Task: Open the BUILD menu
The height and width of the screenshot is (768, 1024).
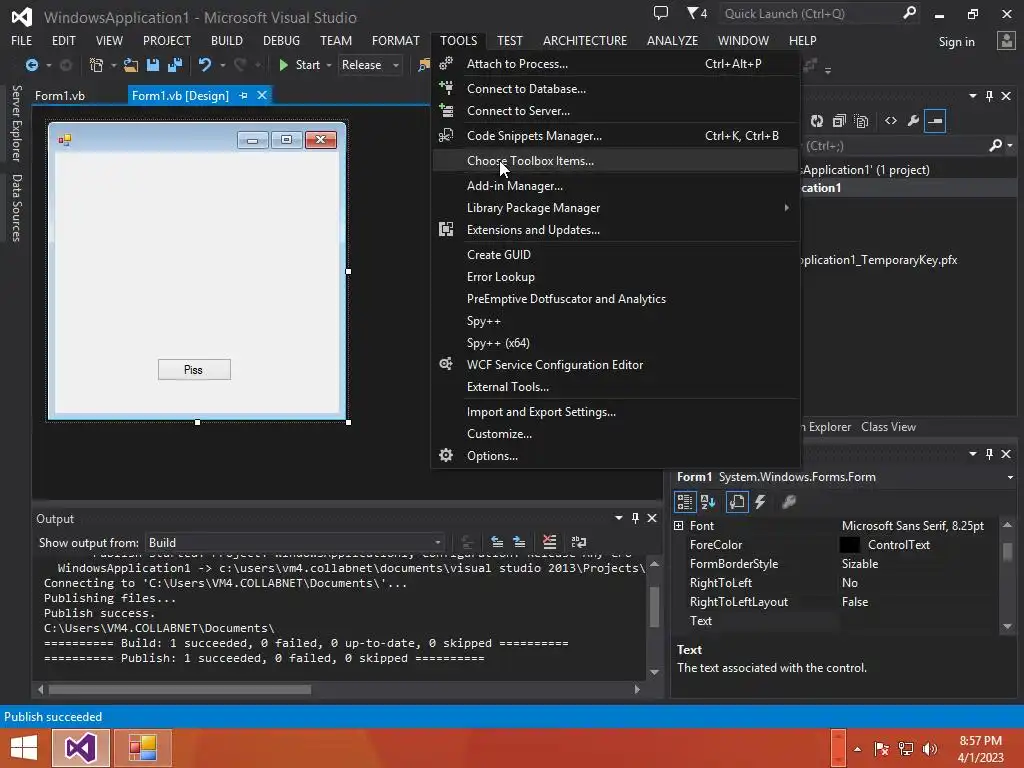Action: point(227,40)
